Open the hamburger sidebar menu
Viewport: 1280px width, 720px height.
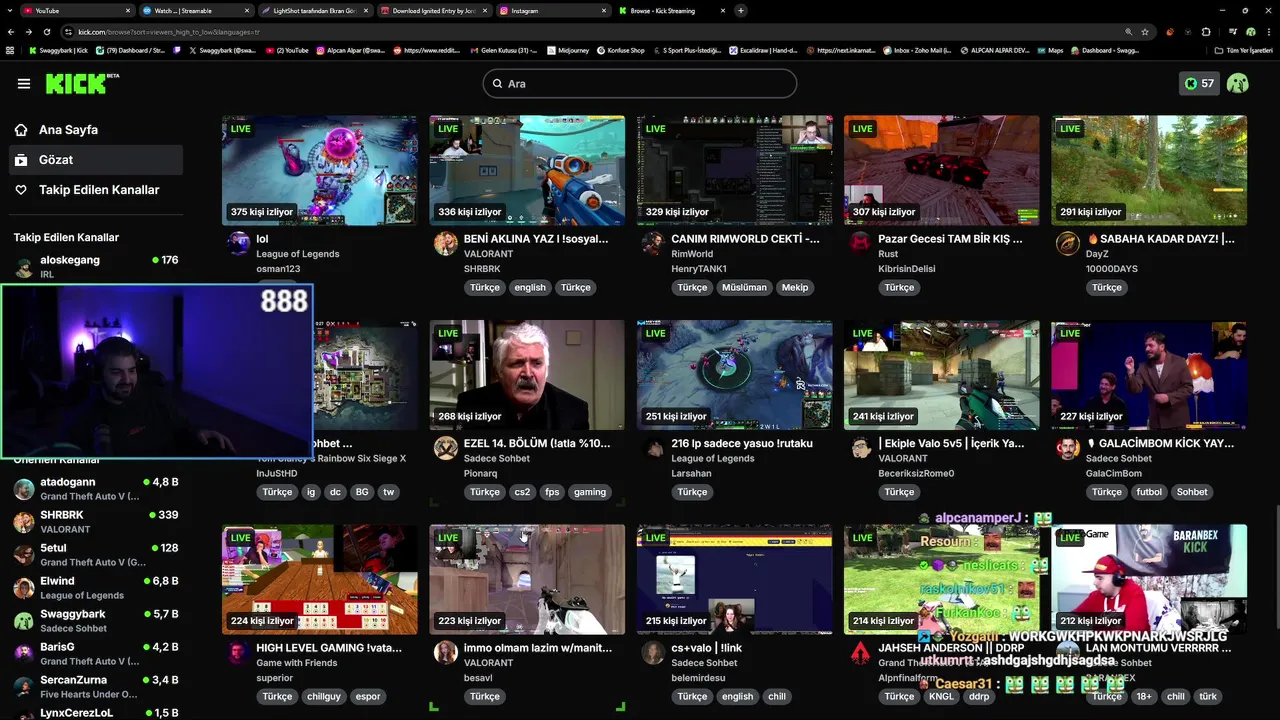24,84
